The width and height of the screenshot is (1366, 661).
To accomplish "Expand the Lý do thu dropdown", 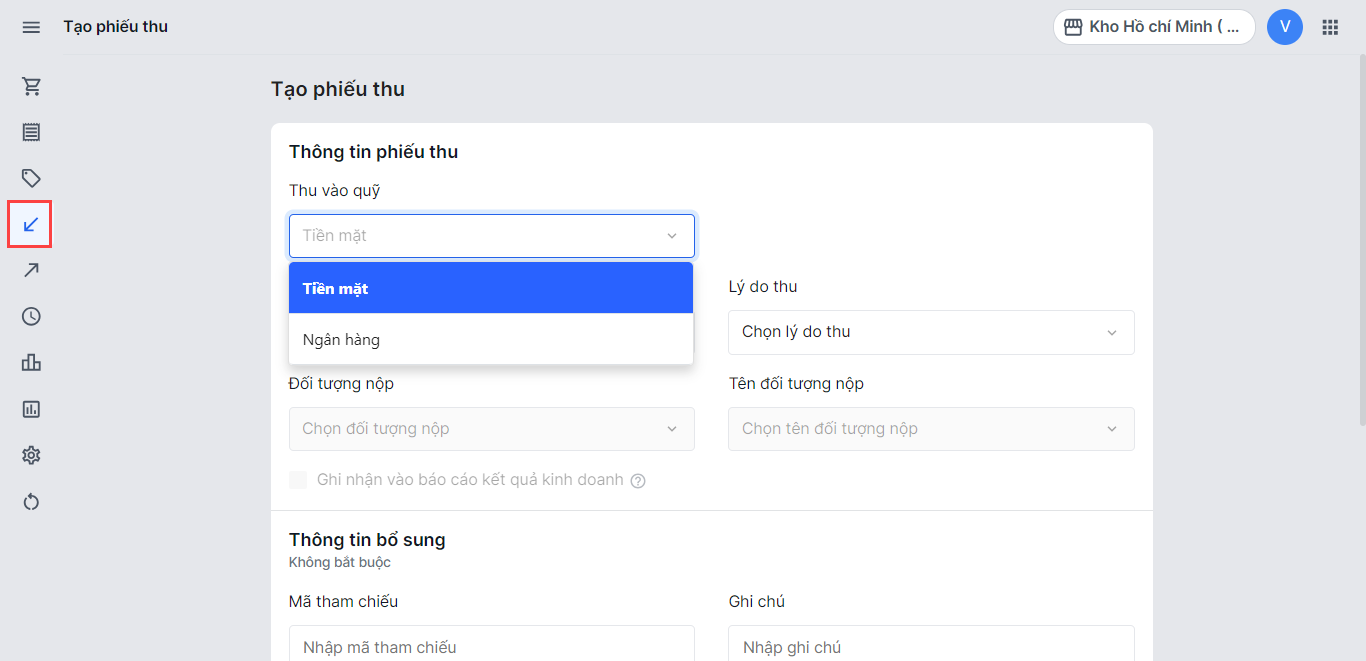I will 931,332.
